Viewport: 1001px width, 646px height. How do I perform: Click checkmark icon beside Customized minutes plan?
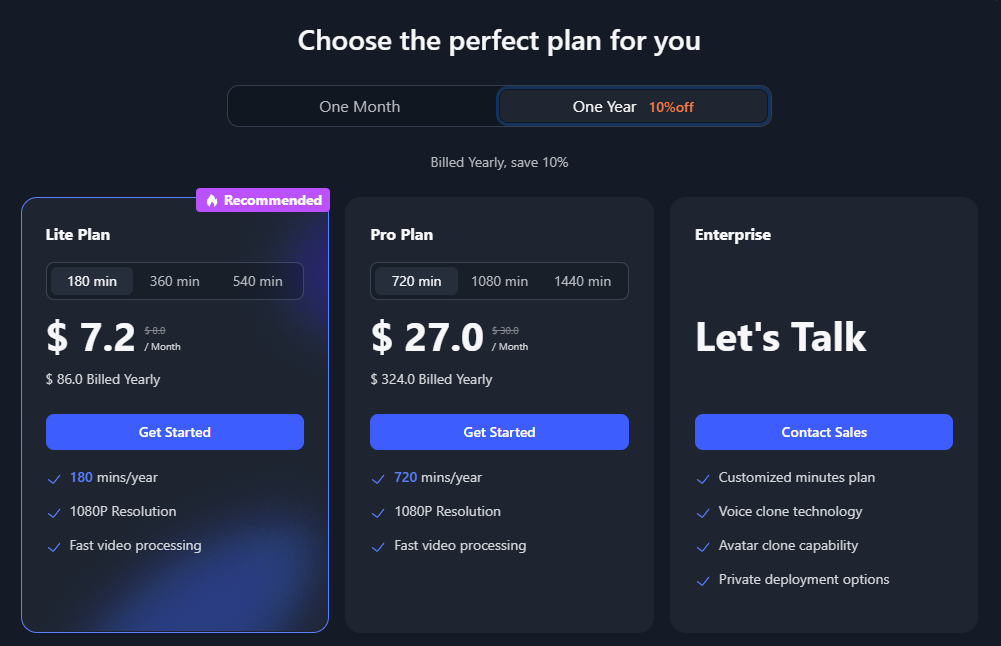(x=703, y=478)
